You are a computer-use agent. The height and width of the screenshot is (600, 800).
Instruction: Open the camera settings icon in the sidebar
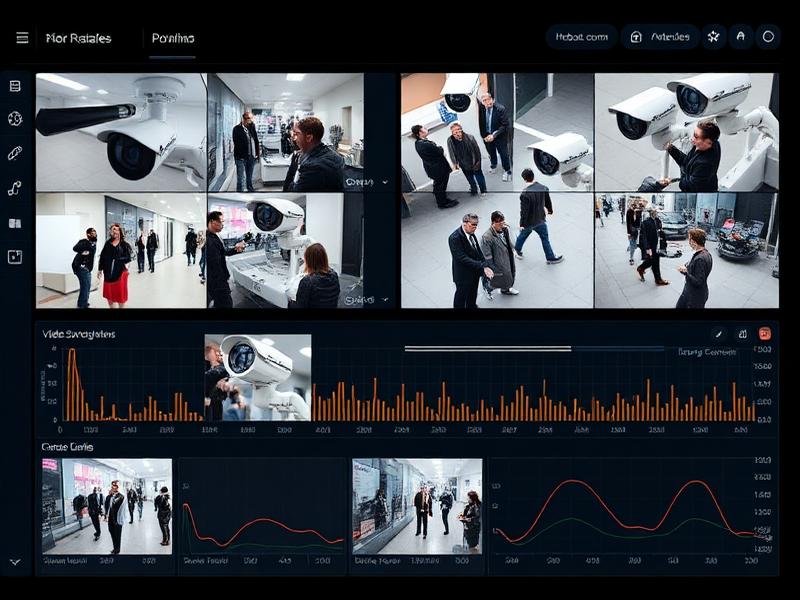(x=14, y=120)
